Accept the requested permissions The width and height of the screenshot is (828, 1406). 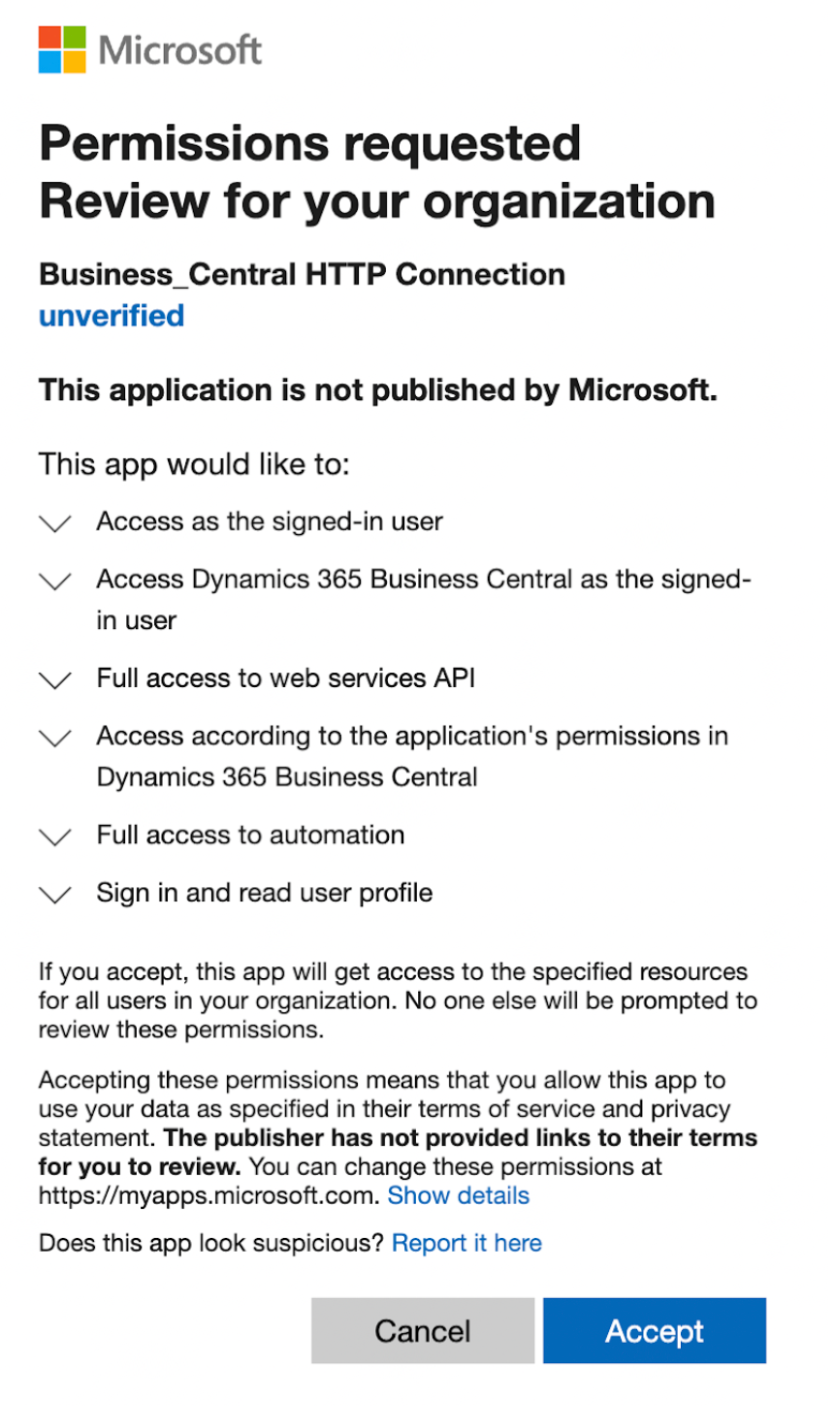(x=655, y=1330)
